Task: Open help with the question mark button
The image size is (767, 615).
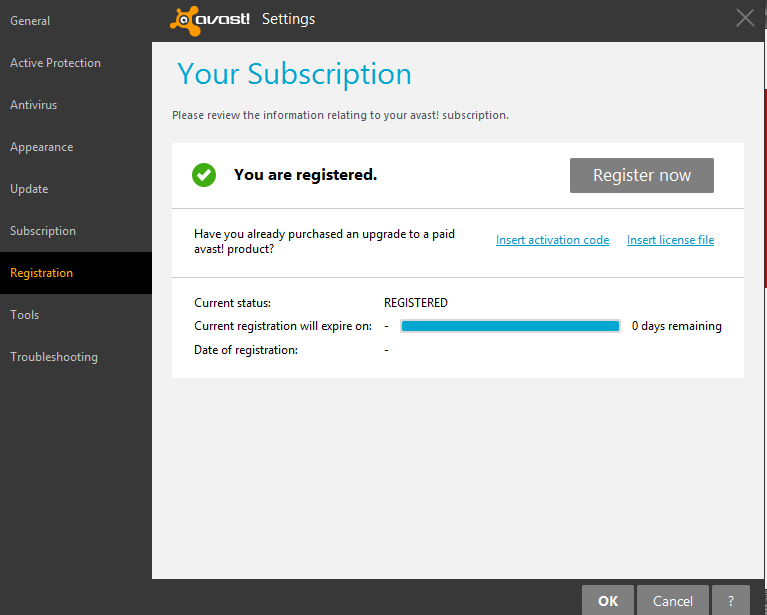Action: [x=731, y=600]
